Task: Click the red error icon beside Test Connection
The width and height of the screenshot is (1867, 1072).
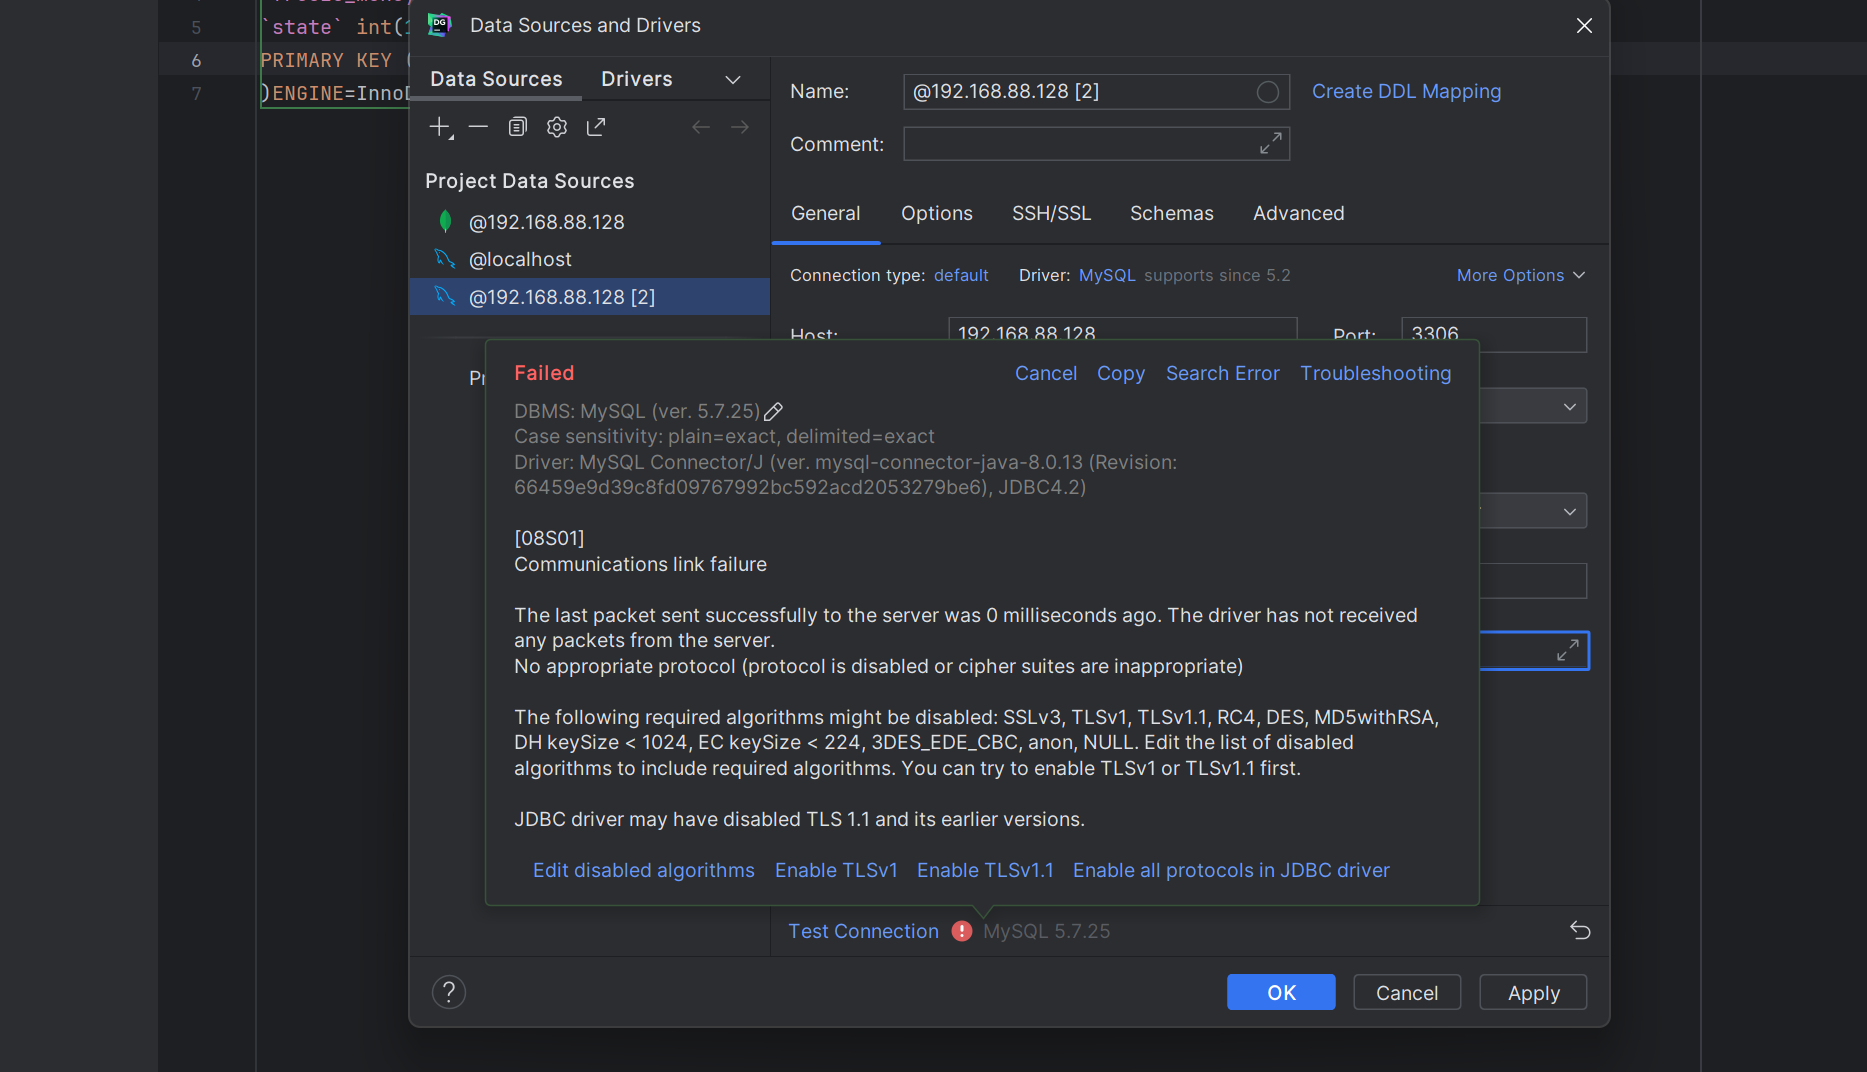Action: coord(962,931)
